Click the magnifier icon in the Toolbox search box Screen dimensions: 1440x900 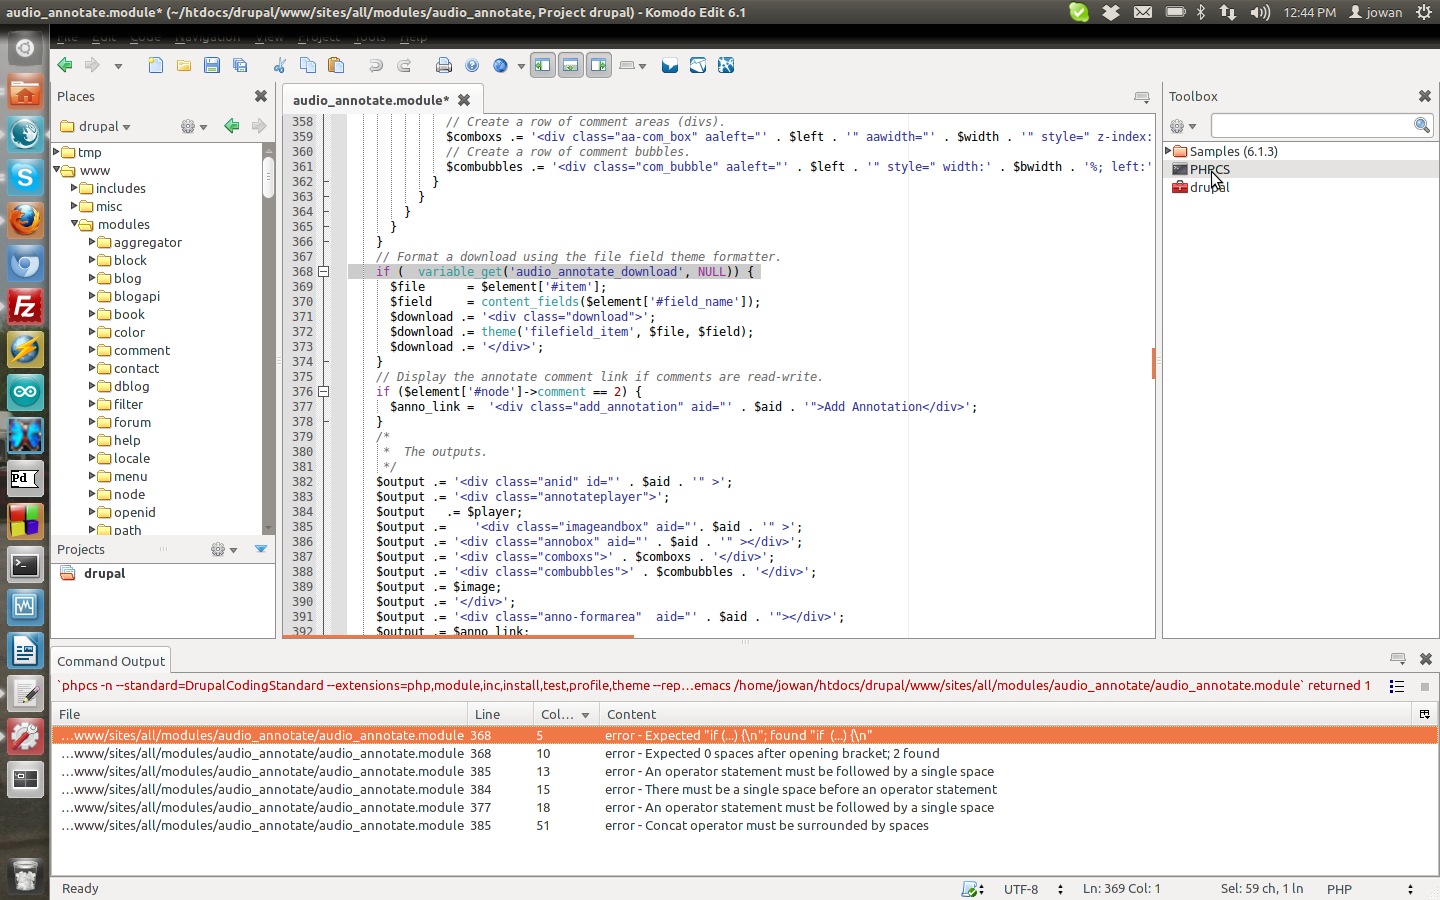(x=1421, y=125)
